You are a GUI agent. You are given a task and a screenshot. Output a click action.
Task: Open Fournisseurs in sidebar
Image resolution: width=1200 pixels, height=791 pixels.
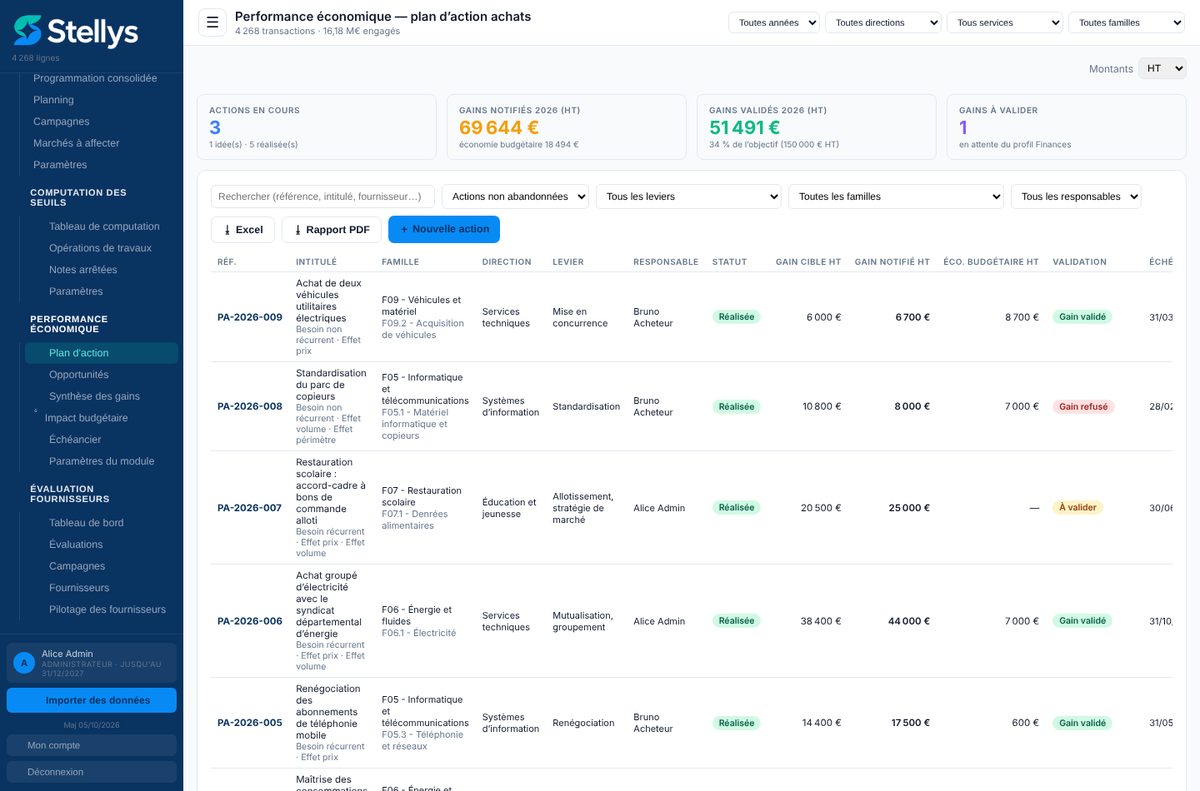79,588
